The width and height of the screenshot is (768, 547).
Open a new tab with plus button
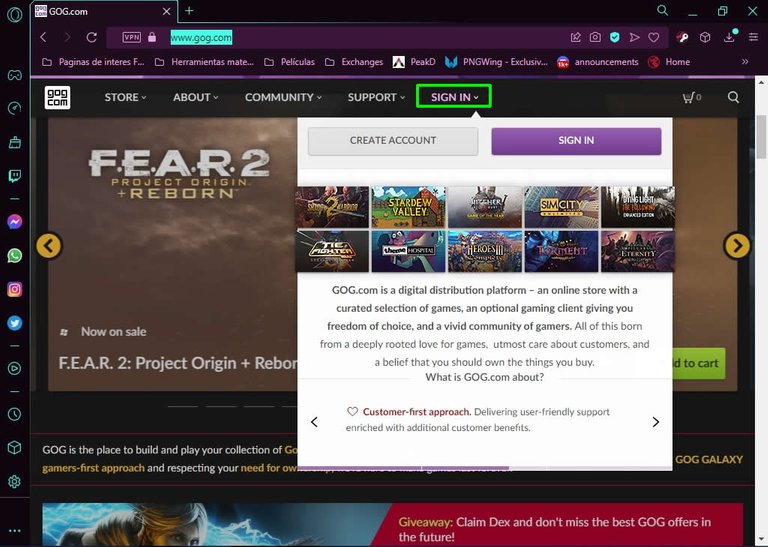[189, 11]
